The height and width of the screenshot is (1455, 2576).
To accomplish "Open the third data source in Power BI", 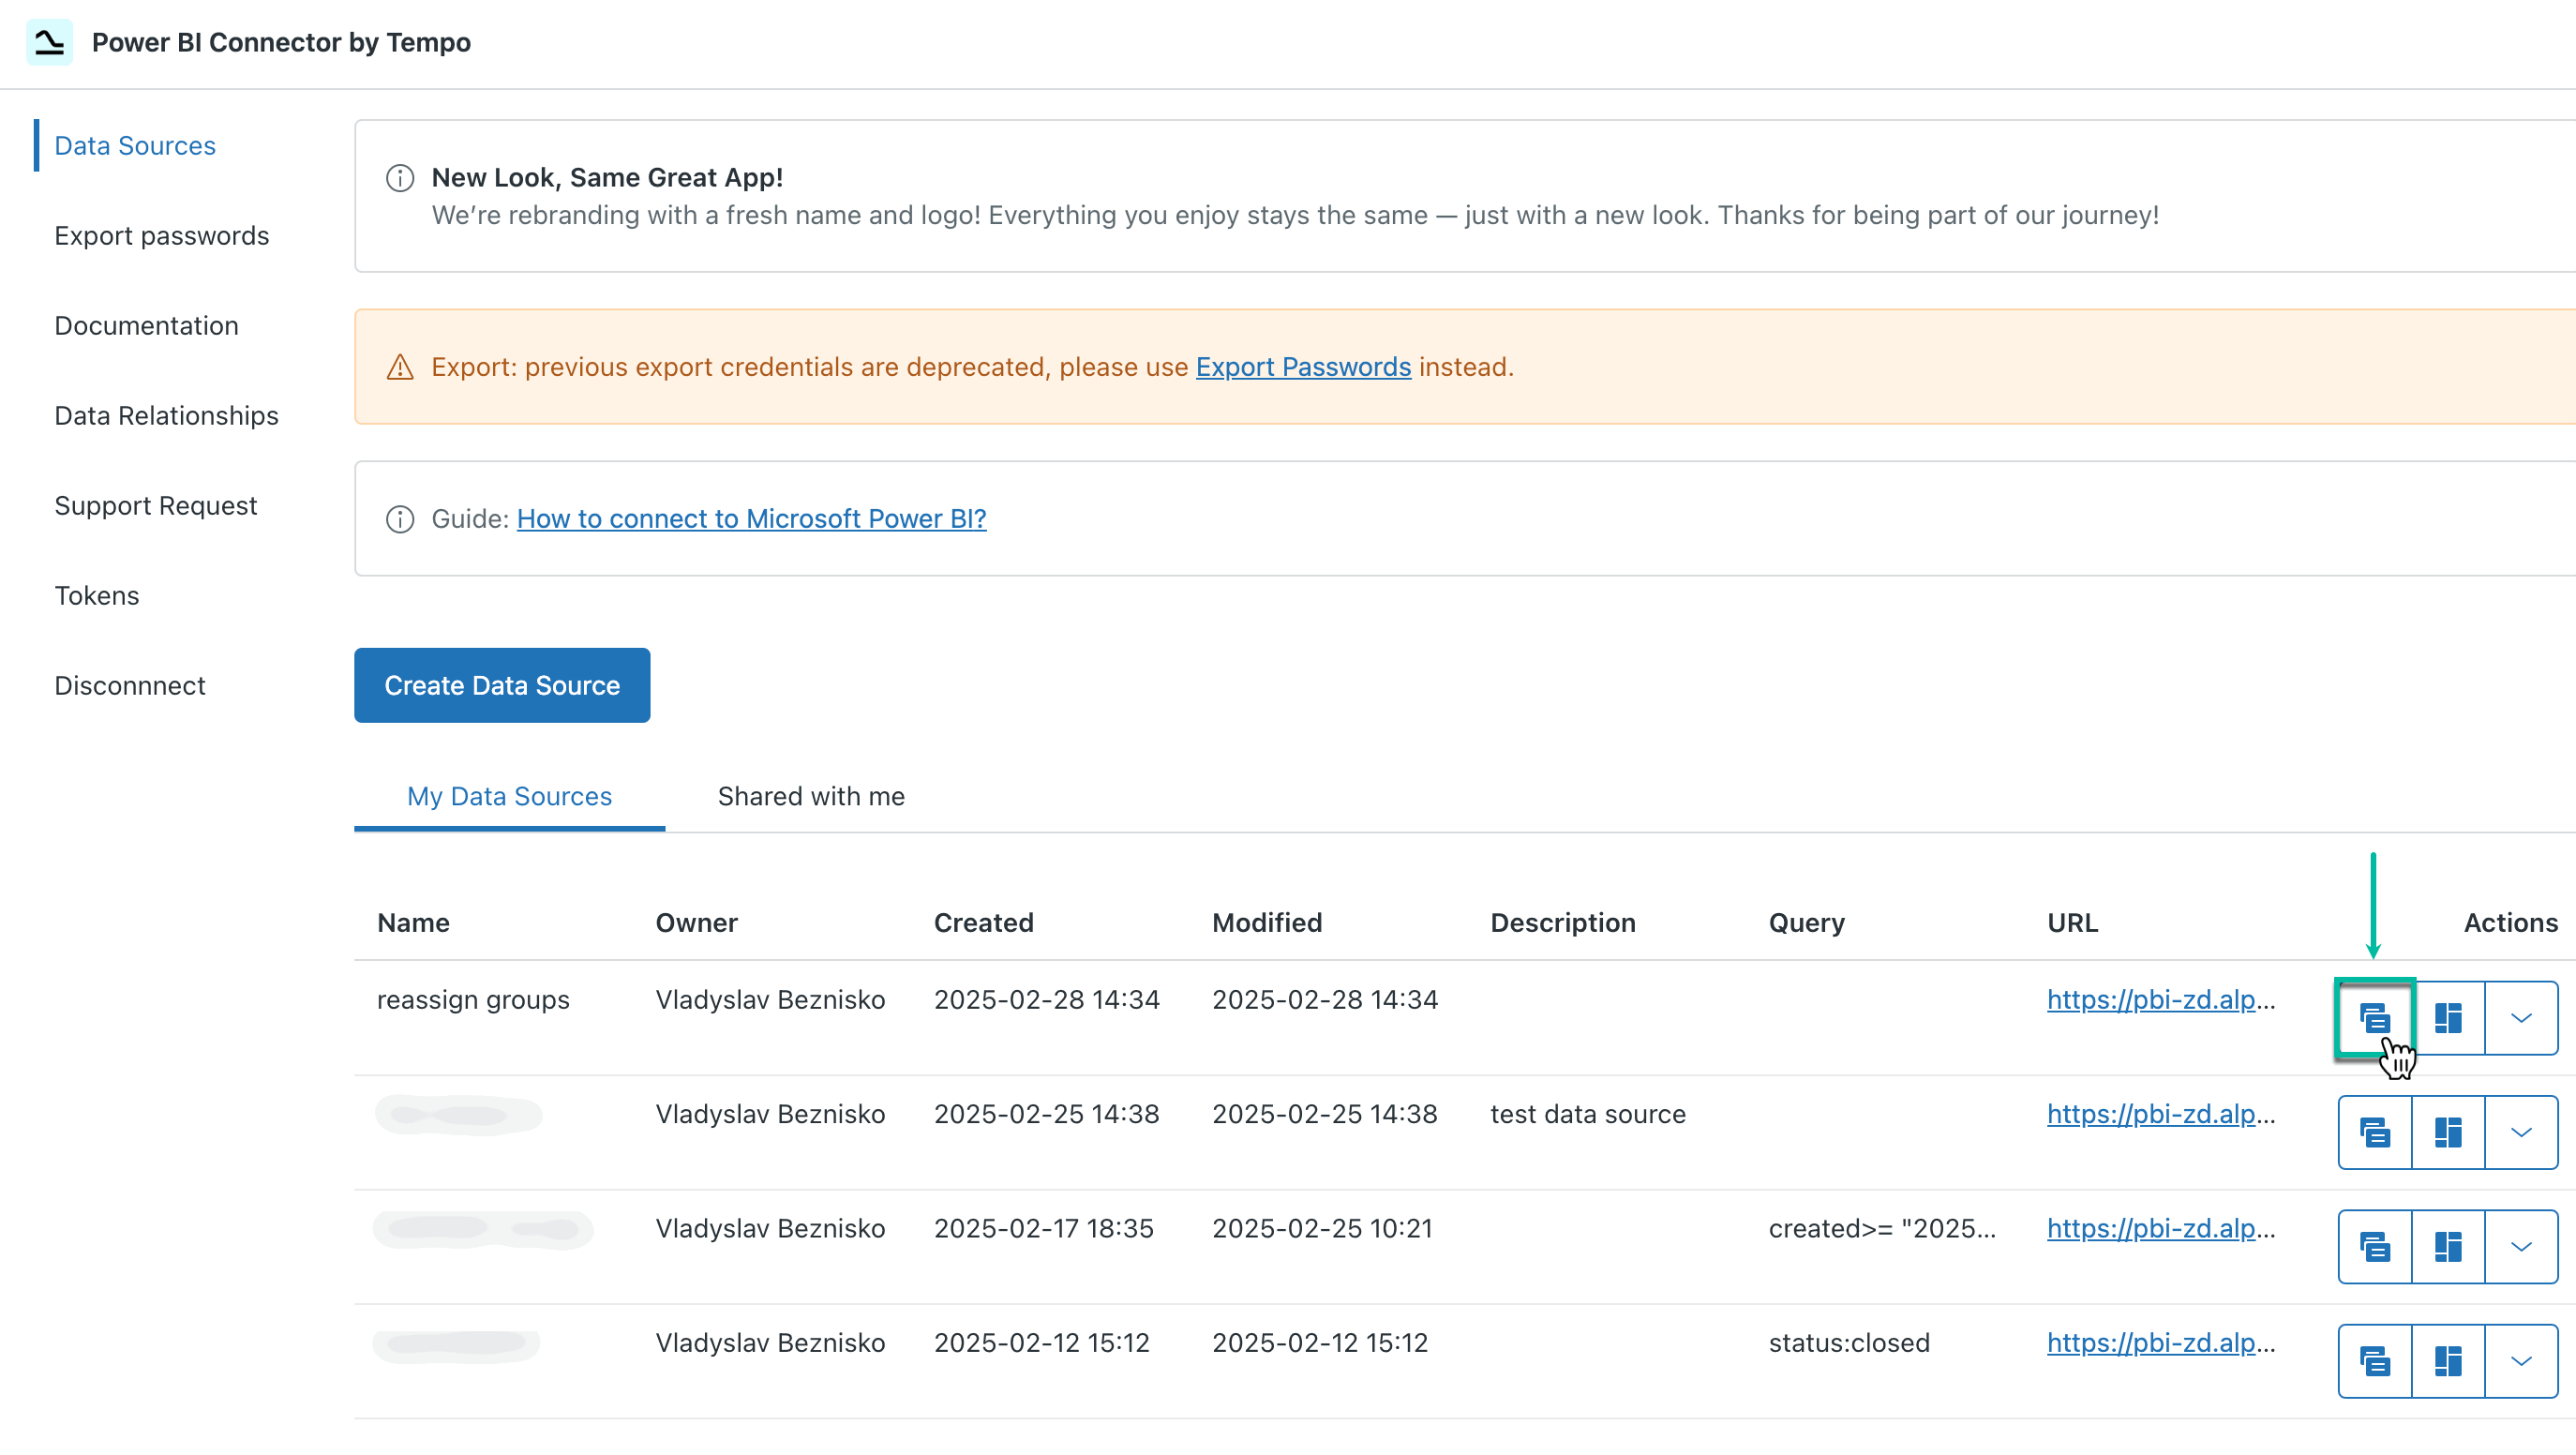I will [x=2447, y=1245].
